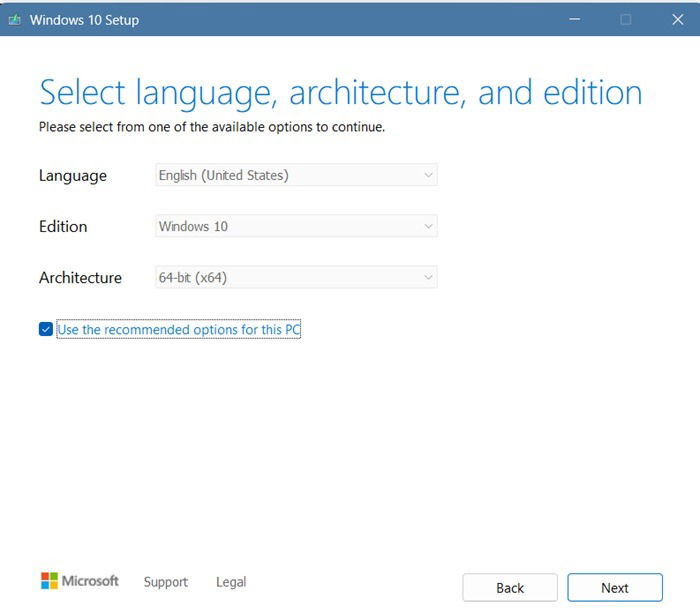700x613 pixels.
Task: Click the Windows 10 Setup title bar icon
Action: [x=14, y=19]
